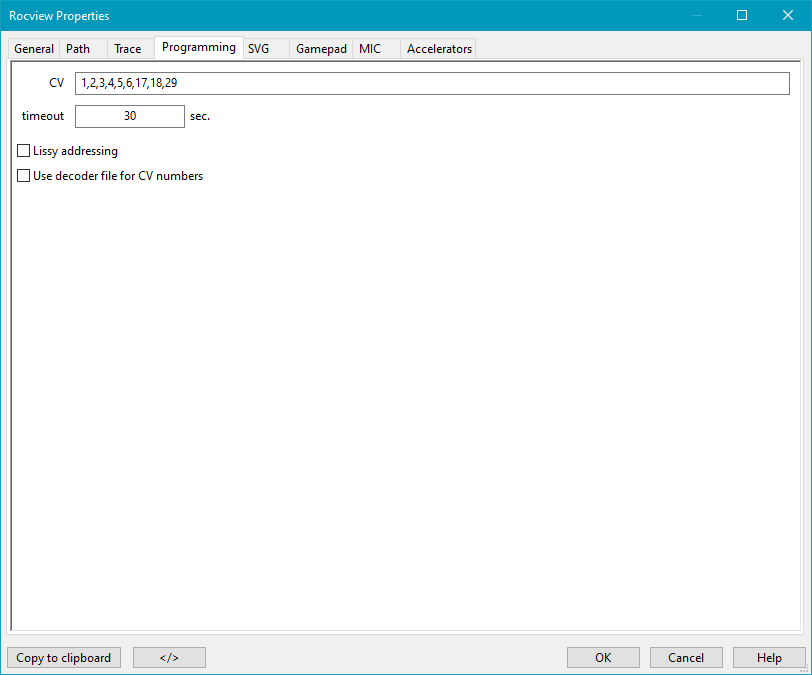The image size is (812, 675).
Task: Toggle Use decoder file for CV numbers
Action: (24, 176)
